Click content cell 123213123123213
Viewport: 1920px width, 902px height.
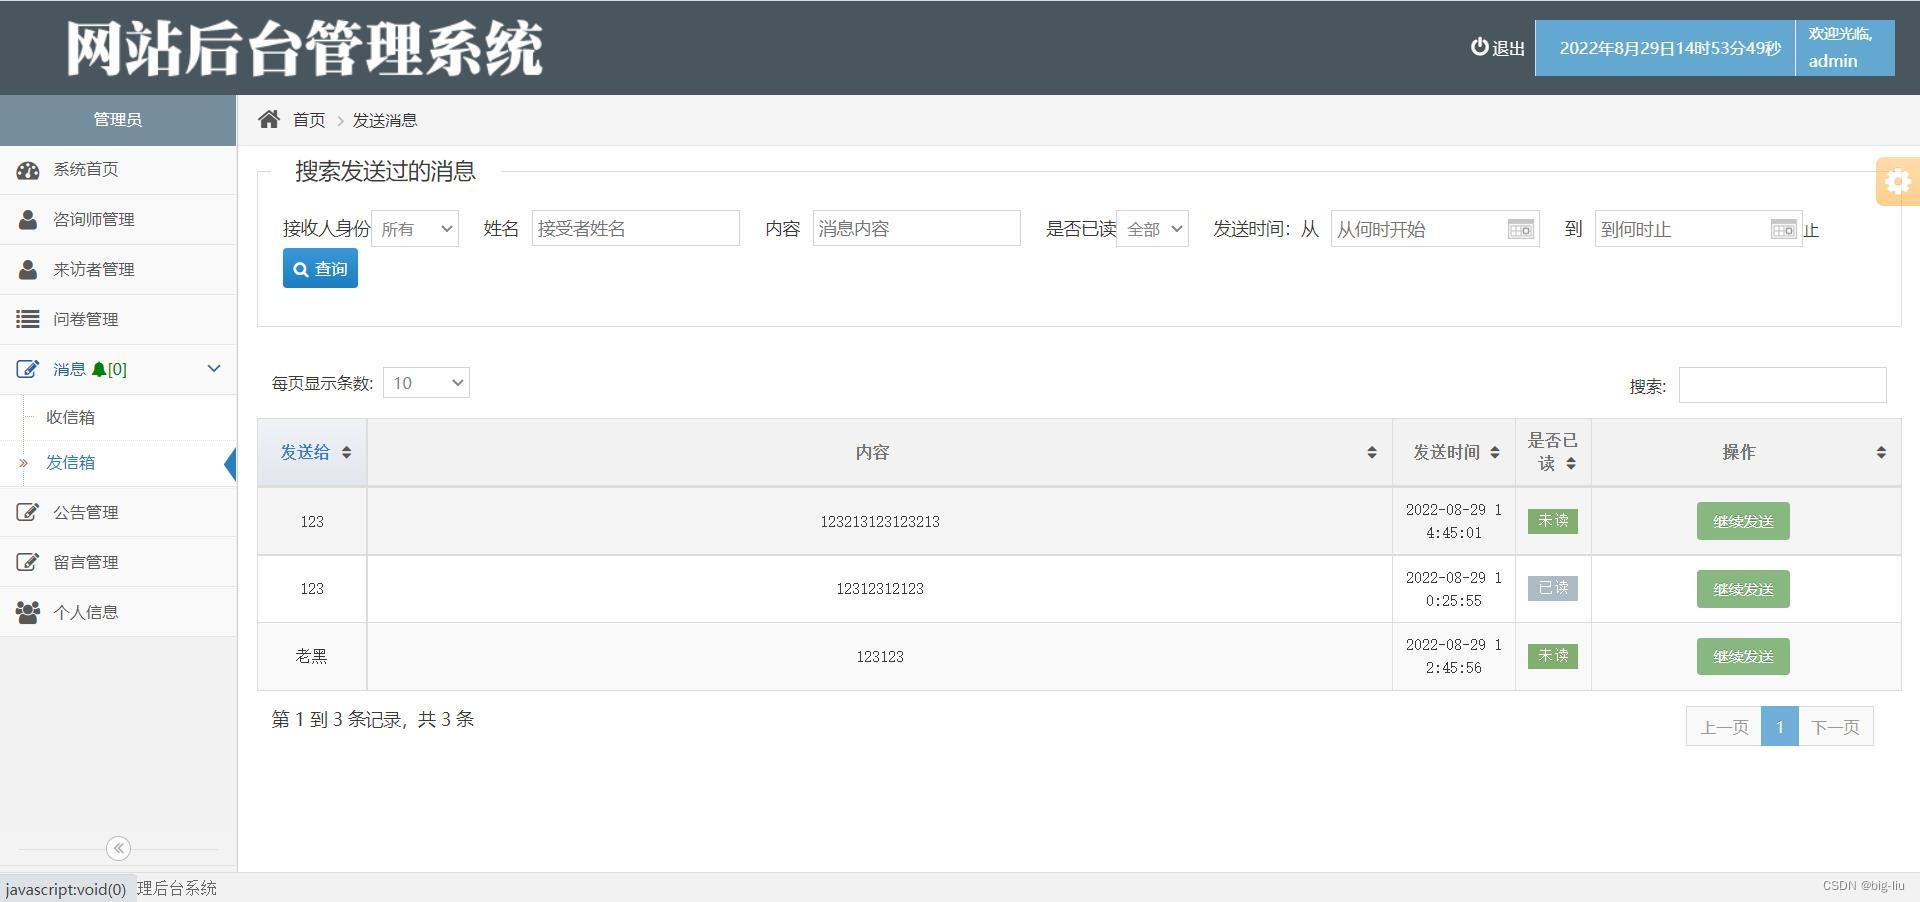coord(880,521)
